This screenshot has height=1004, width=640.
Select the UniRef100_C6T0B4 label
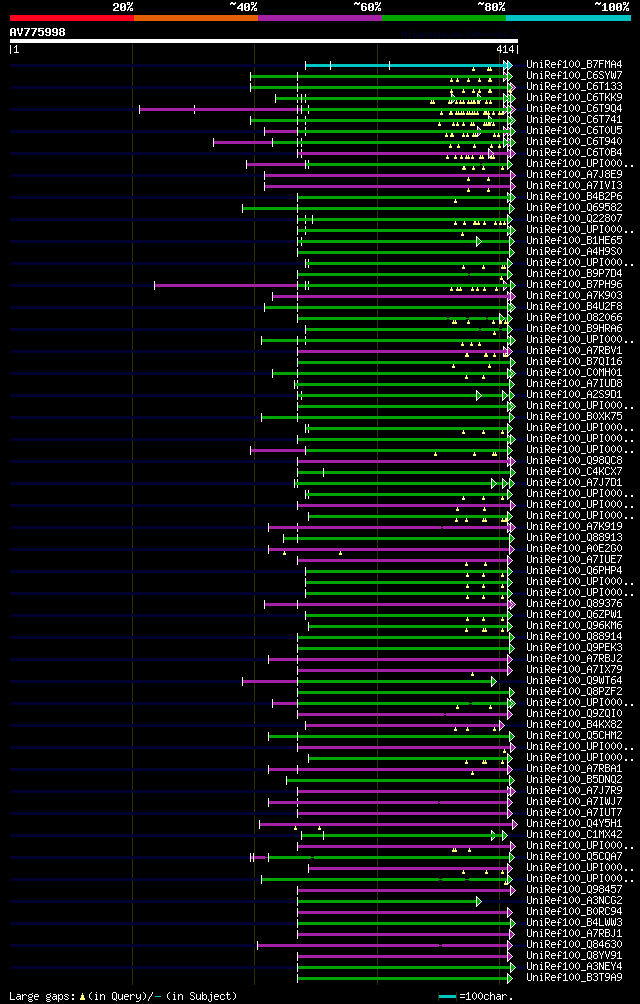tap(573, 152)
